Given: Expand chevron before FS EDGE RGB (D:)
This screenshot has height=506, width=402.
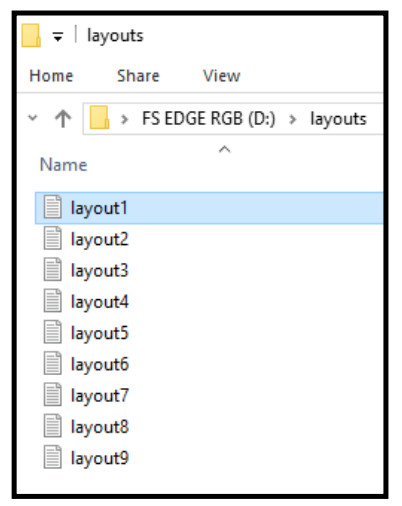Looking at the screenshot, I should [125, 119].
